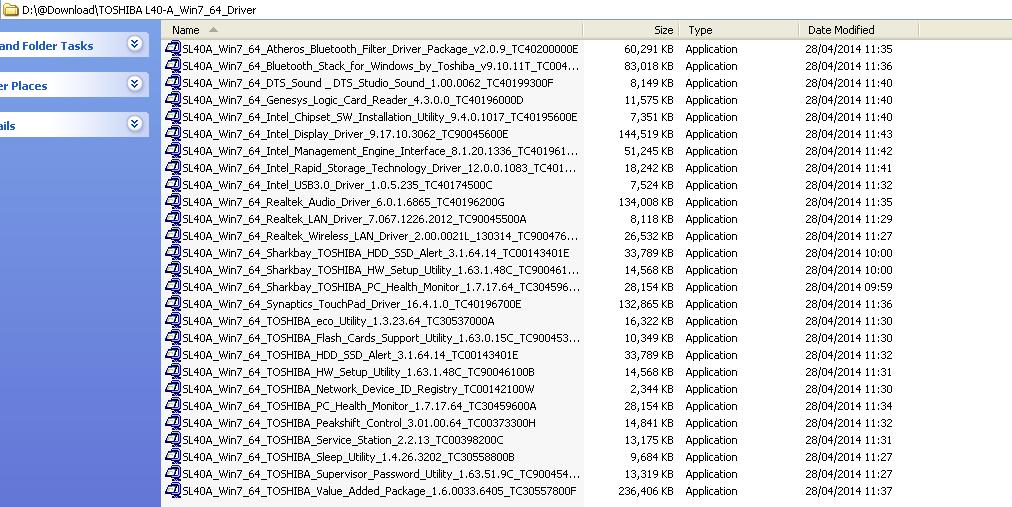Click the Atheros Bluetooth Filter Driver file icon
Screen dimensions: 1012x507
(x=173, y=48)
